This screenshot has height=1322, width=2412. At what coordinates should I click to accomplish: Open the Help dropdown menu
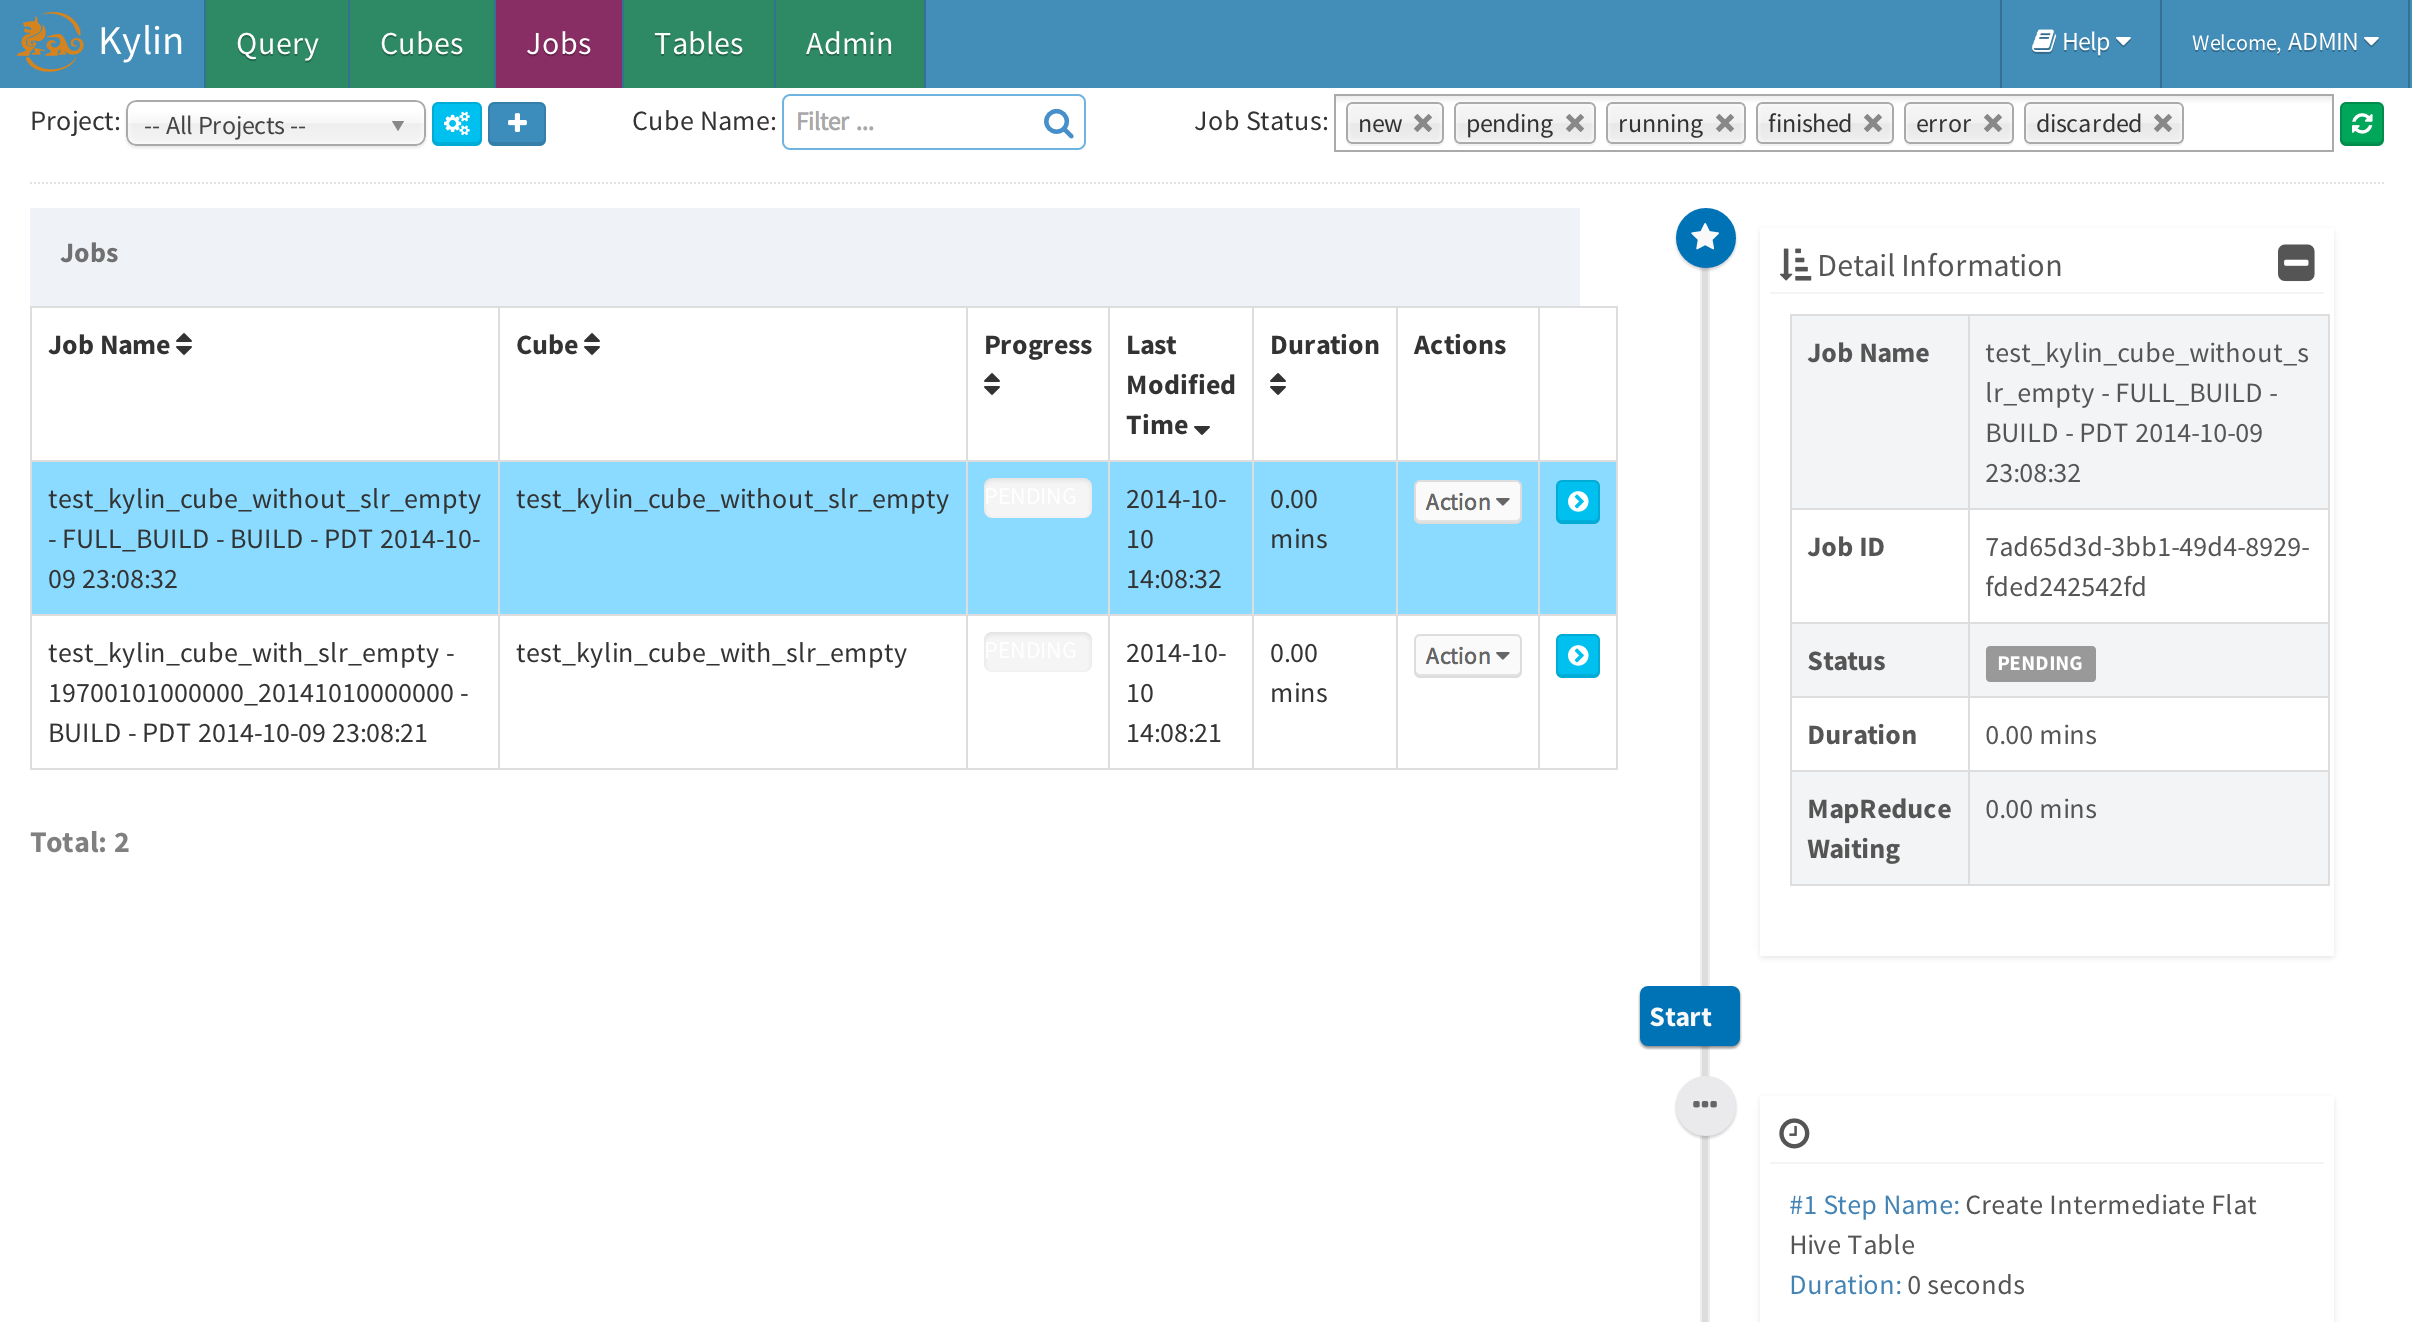[x=2081, y=42]
